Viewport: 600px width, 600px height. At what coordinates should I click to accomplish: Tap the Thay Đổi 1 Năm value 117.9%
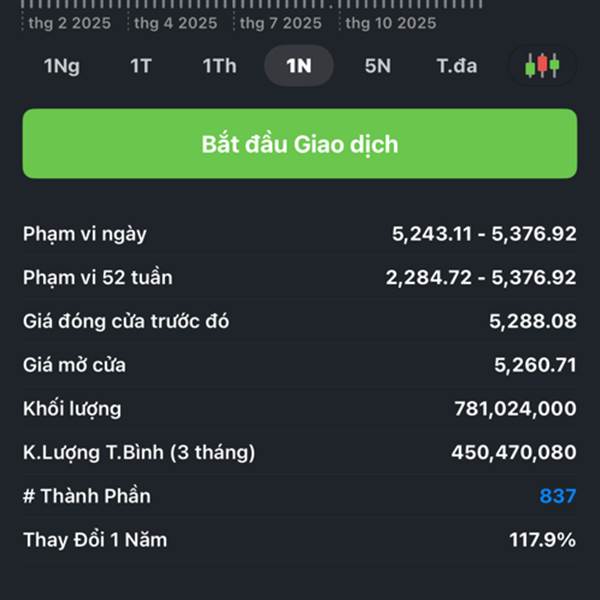542,540
